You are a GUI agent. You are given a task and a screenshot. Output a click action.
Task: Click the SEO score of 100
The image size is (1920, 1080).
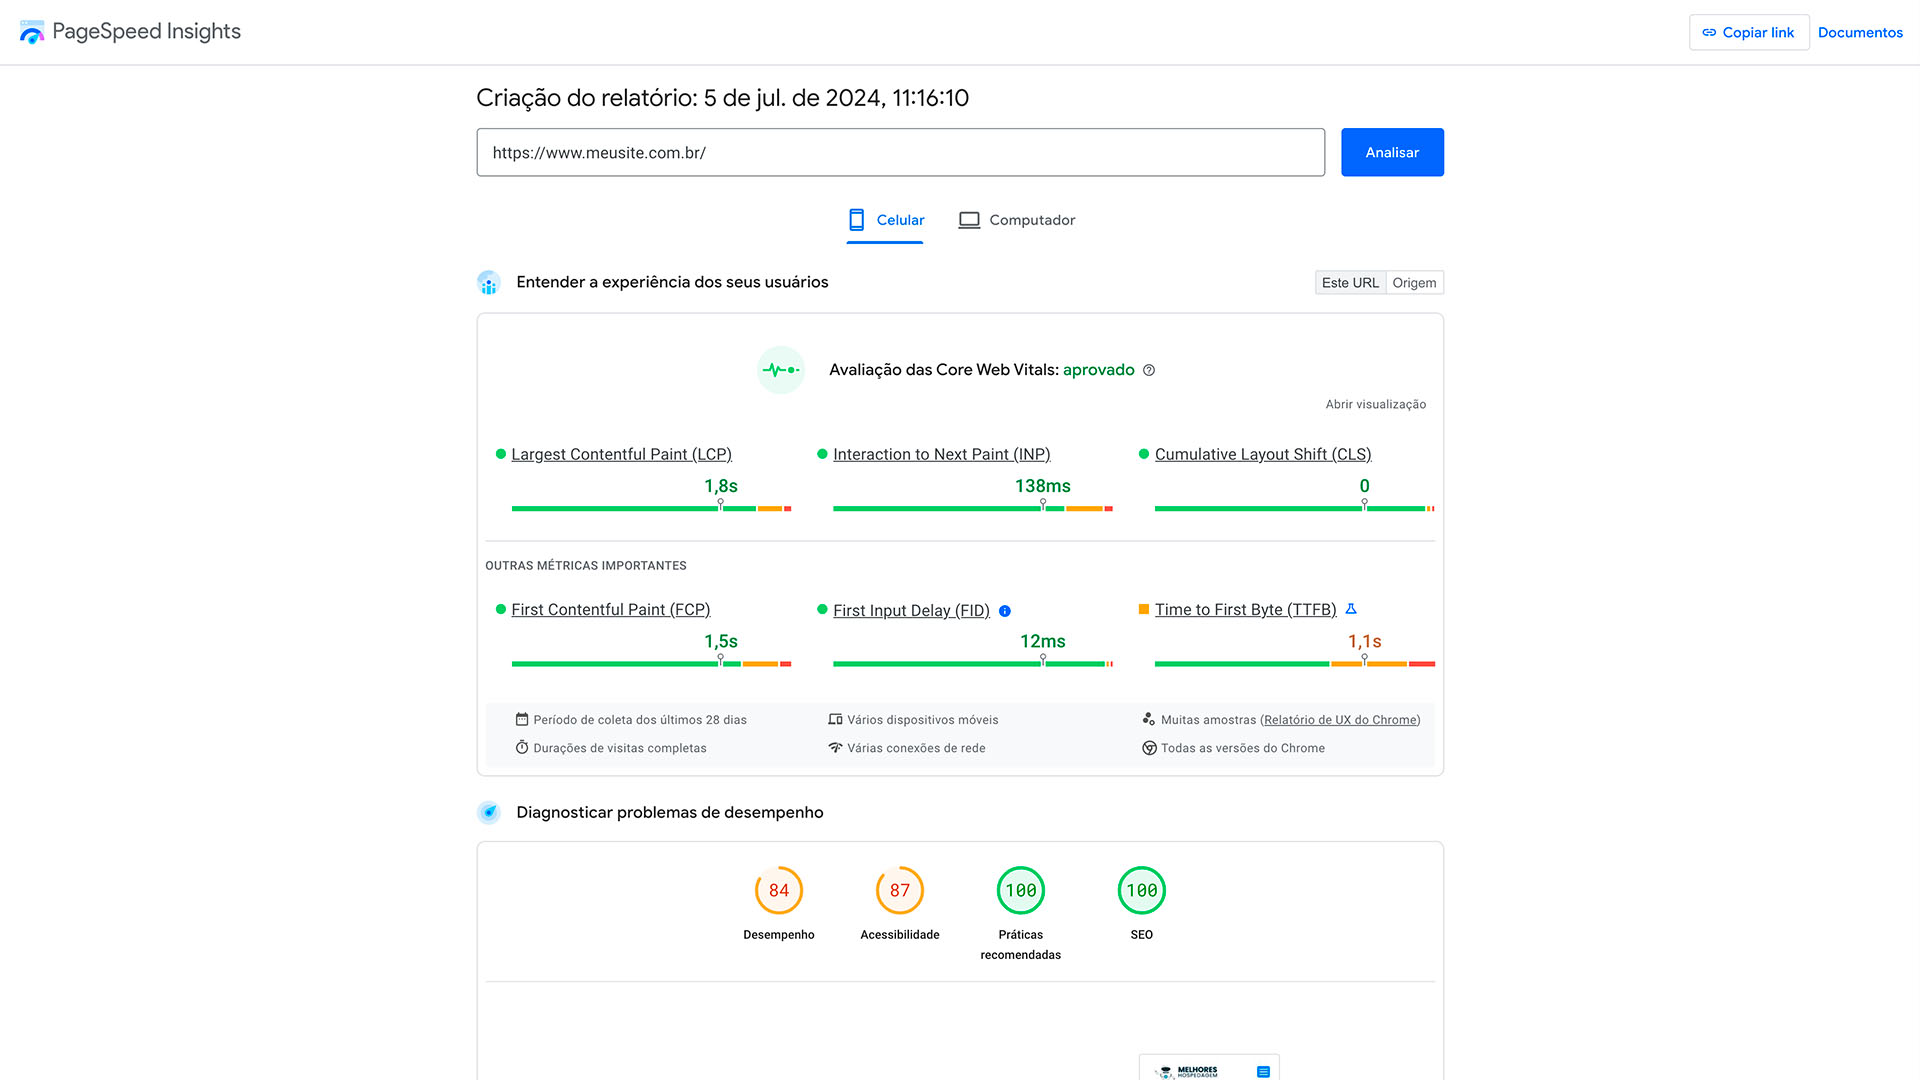tap(1139, 890)
